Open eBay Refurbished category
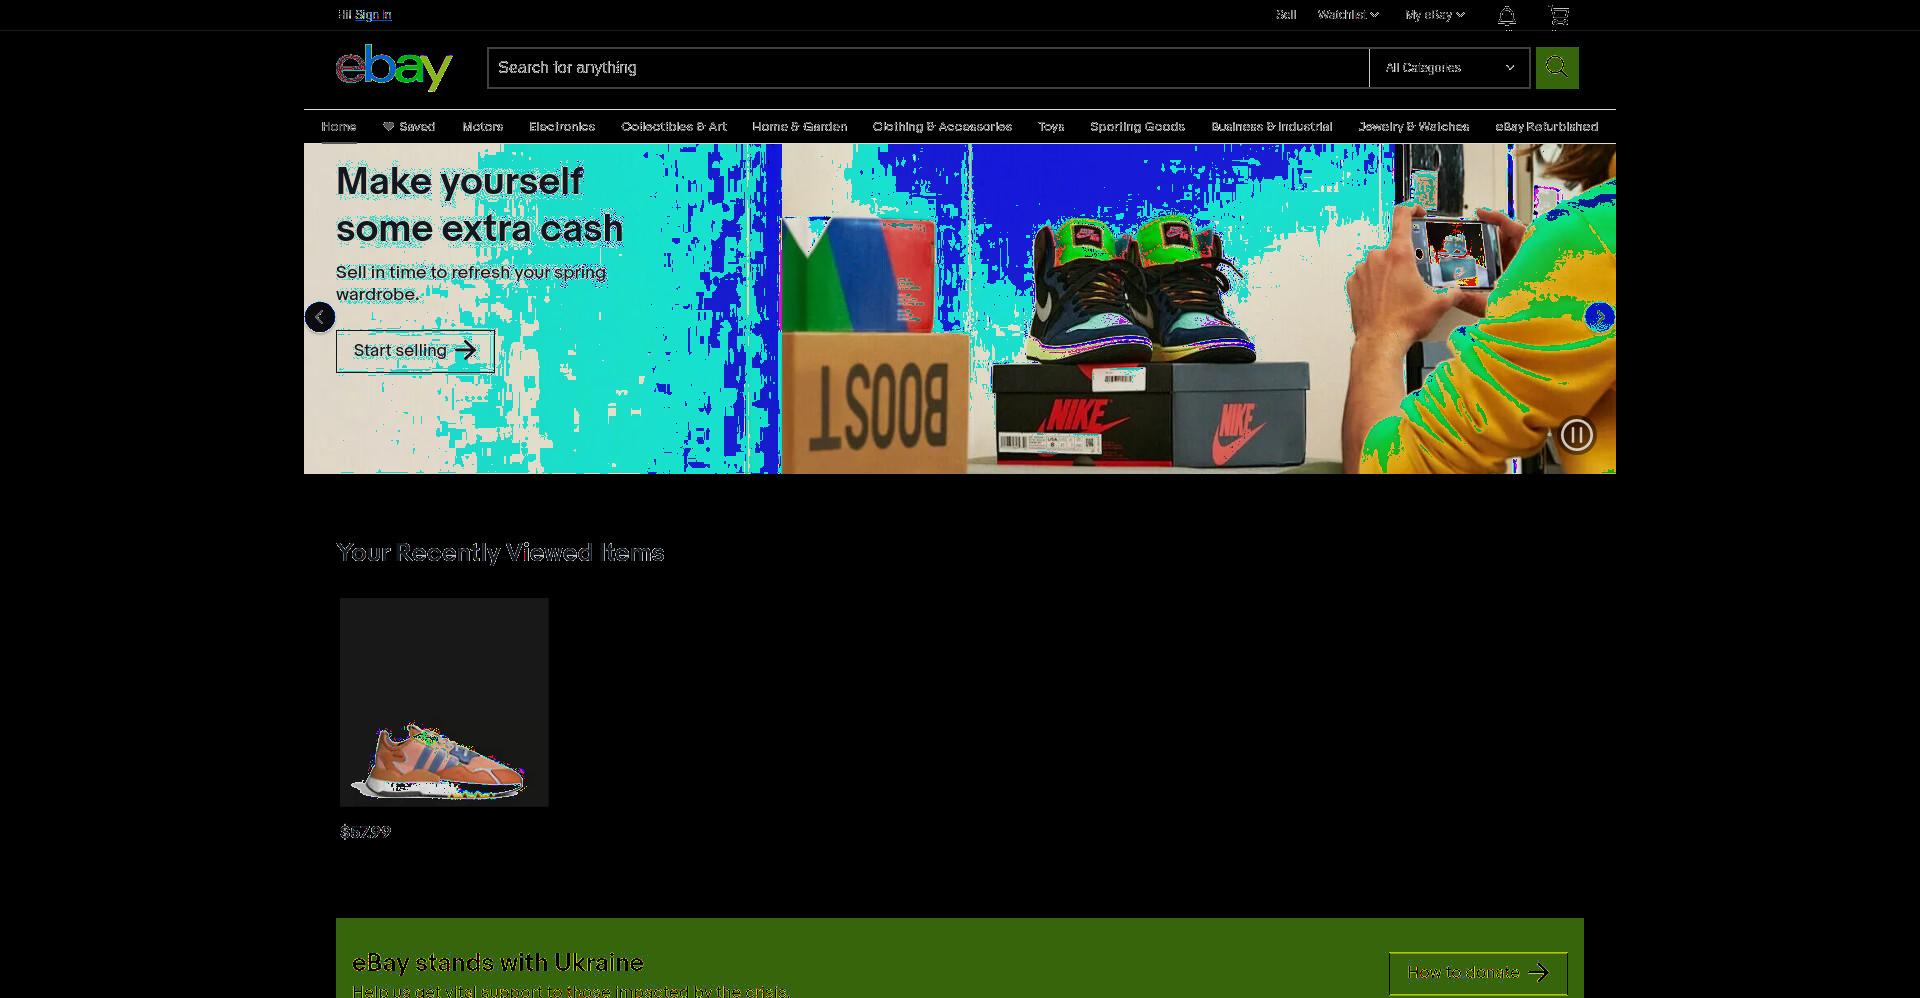The image size is (1920, 998). coord(1547,127)
